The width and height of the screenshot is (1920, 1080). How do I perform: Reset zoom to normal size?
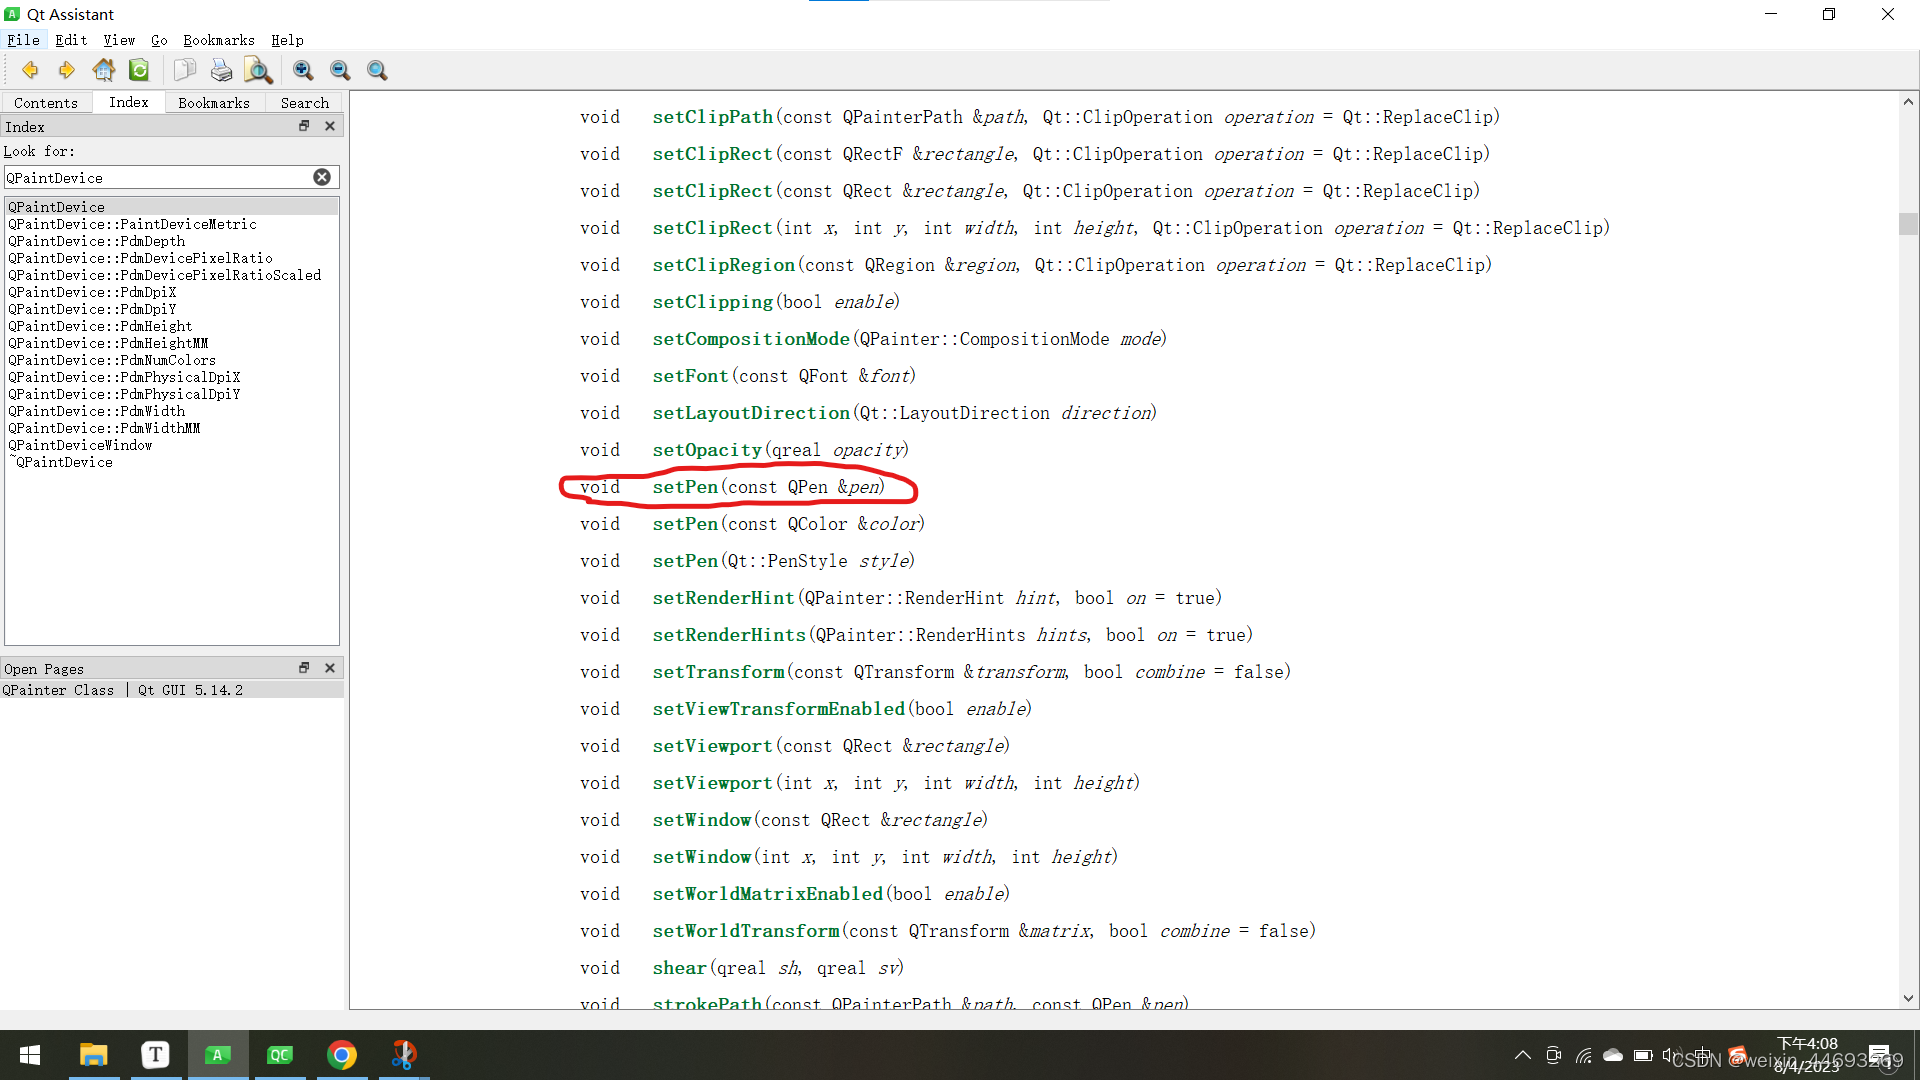pos(377,70)
